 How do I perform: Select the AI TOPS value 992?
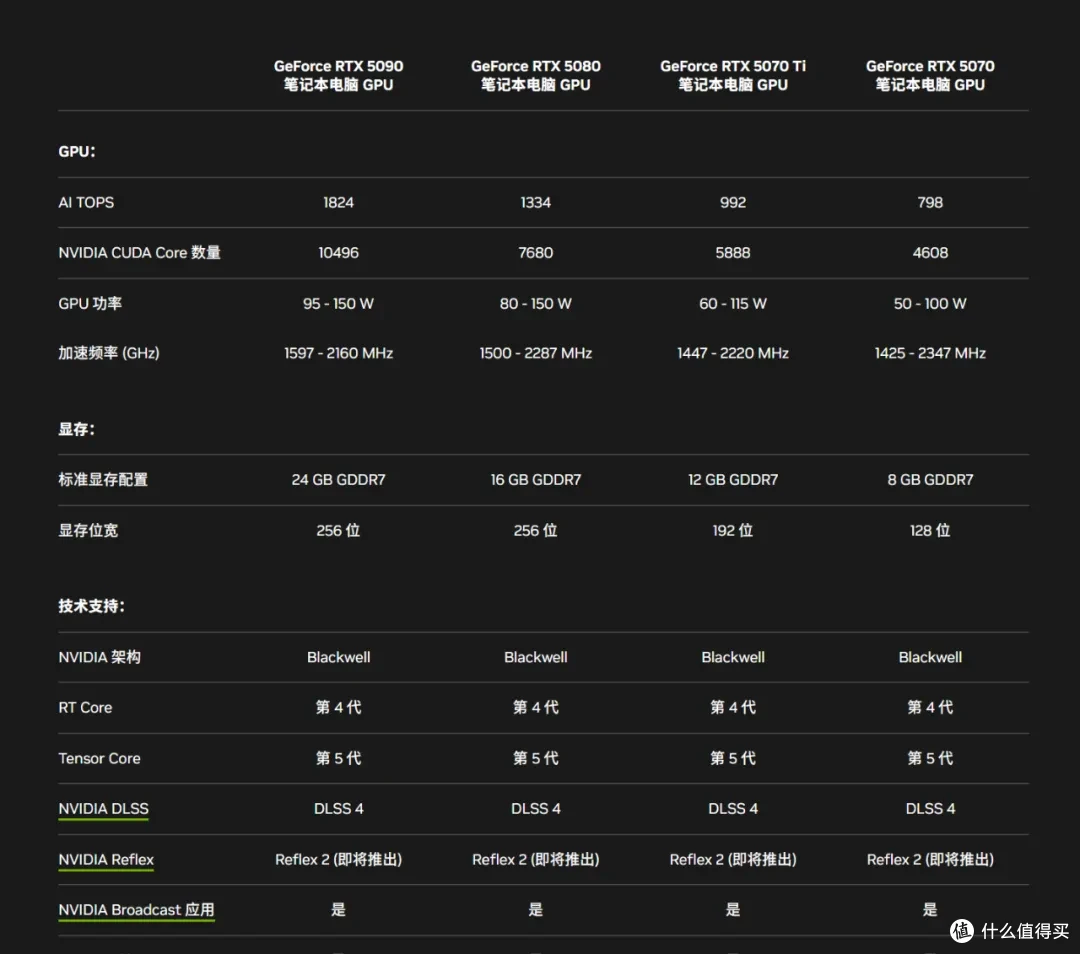click(x=733, y=203)
